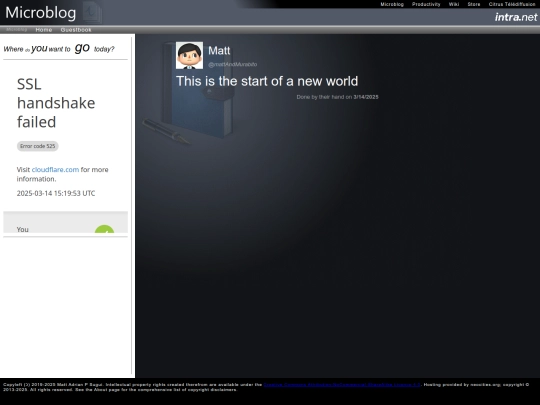Viewport: 540px width, 405px height.
Task: Open the Creative Commons license link in footer
Action: [x=342, y=385]
